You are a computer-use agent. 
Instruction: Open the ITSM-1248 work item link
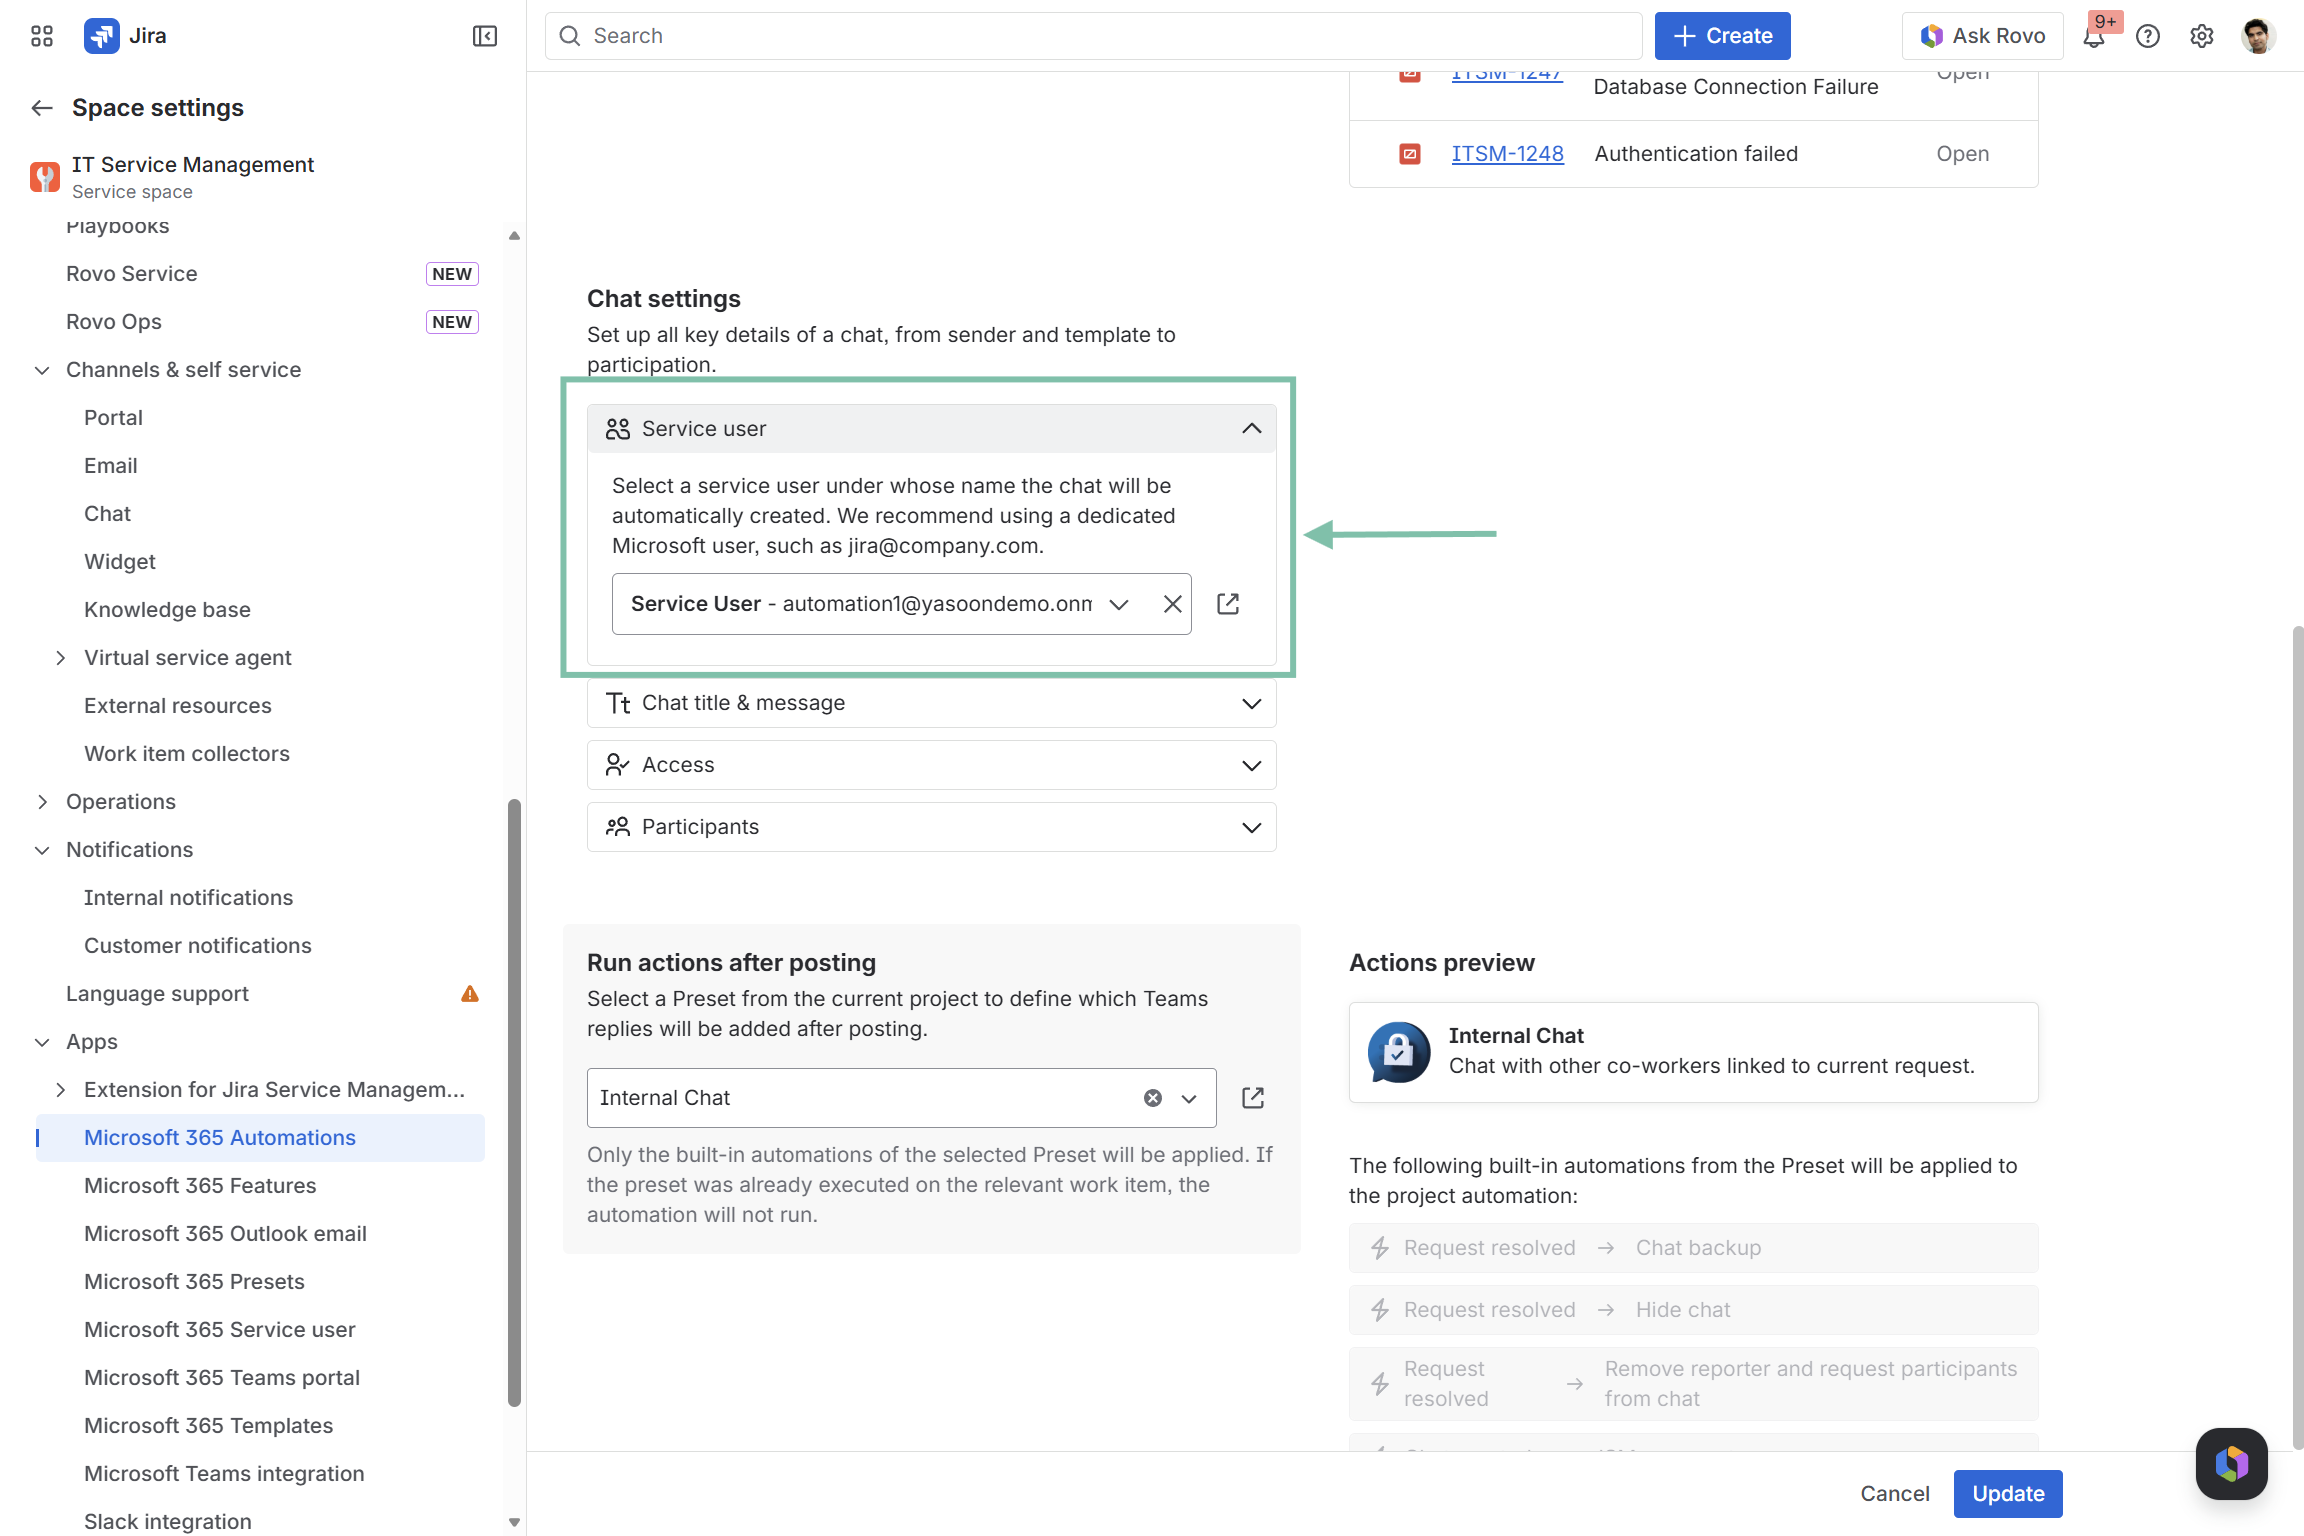click(x=1507, y=154)
